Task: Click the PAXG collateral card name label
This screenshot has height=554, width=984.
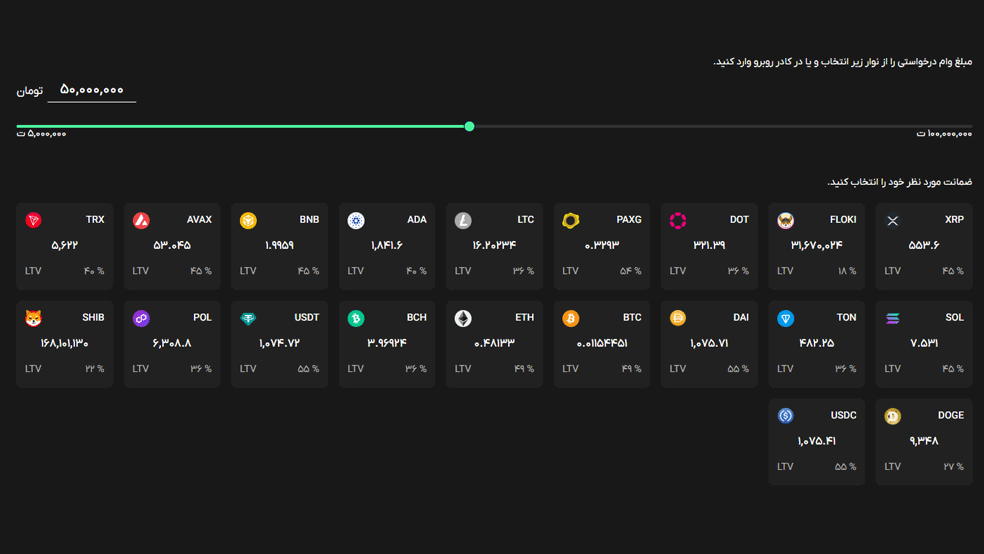Action: click(629, 220)
